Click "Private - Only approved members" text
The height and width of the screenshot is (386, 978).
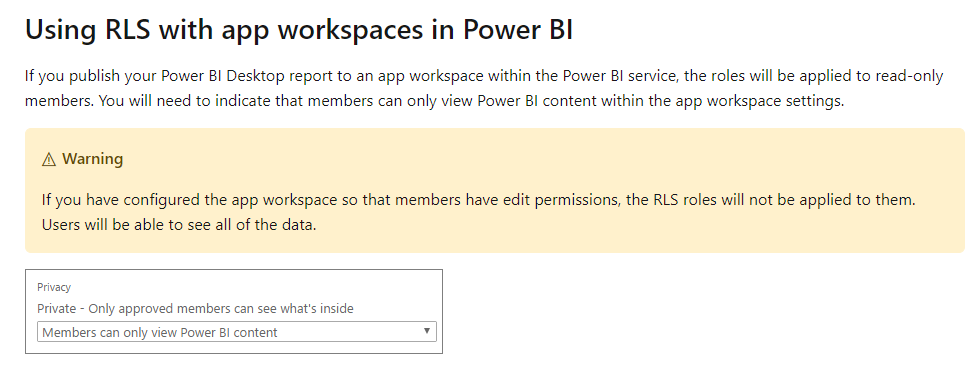pos(195,308)
